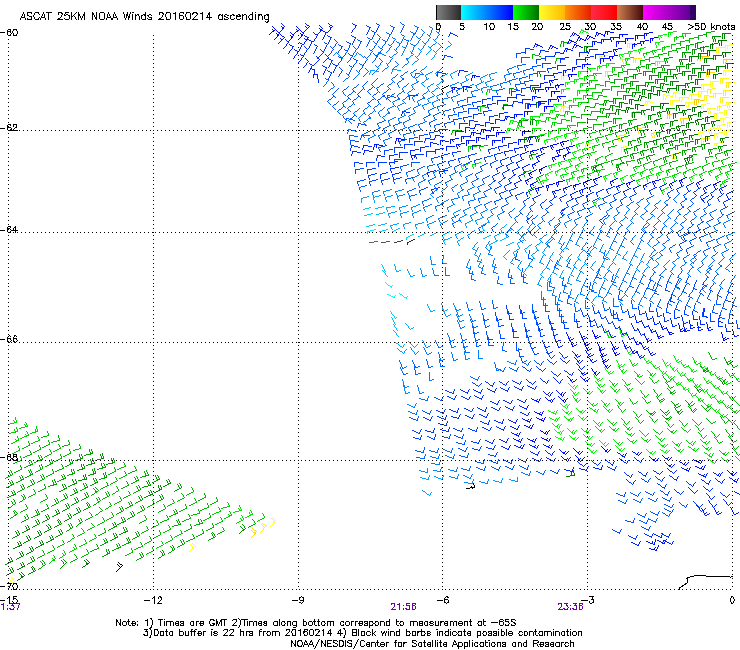Screen dimensions: 740x650
Task: Click the legend tick label '10'
Action: pos(489,27)
